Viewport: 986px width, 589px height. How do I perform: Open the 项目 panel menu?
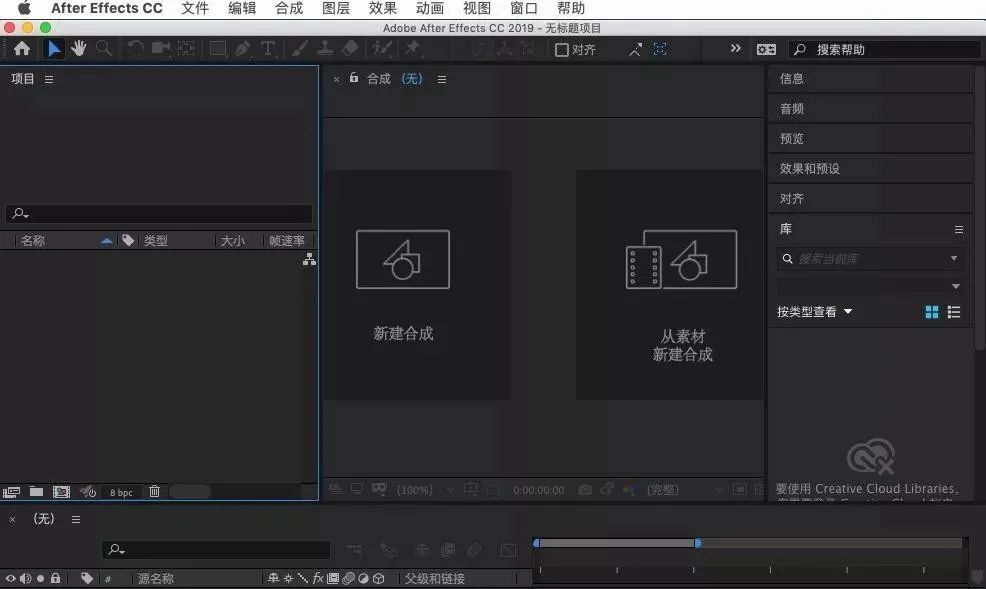(49, 79)
